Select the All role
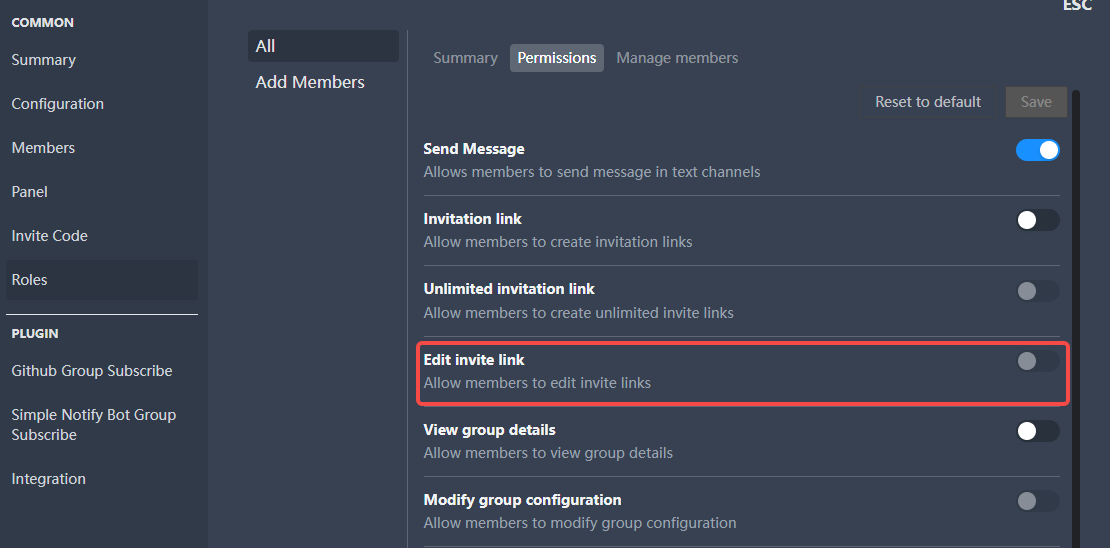Viewport: 1110px width, 548px height. pyautogui.click(x=324, y=46)
